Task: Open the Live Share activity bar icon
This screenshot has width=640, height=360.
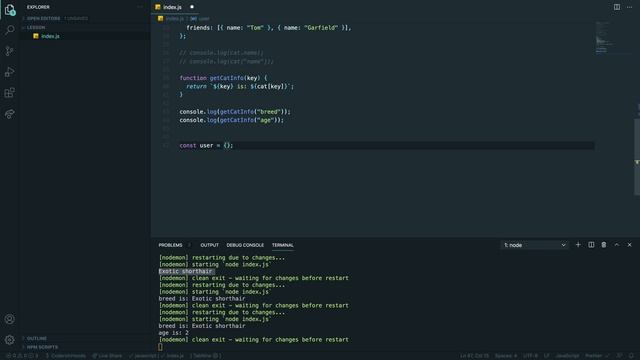Action: pos(10,113)
